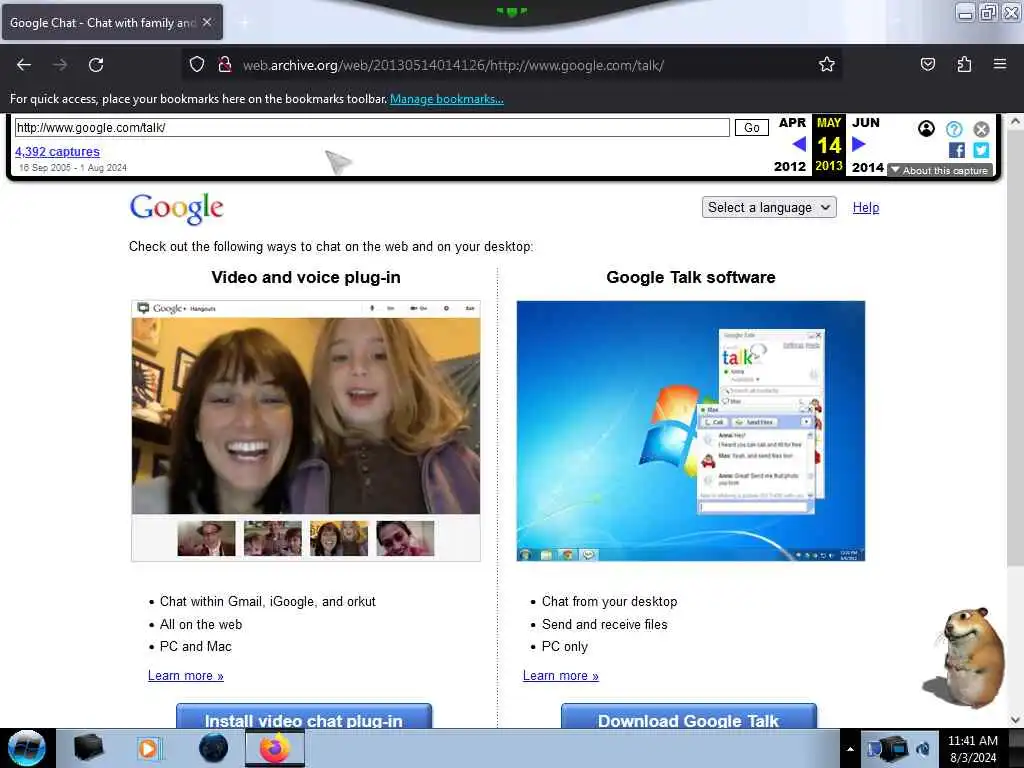Click the video chat hangout screenshot
This screenshot has width=1024, height=768.
(x=306, y=431)
